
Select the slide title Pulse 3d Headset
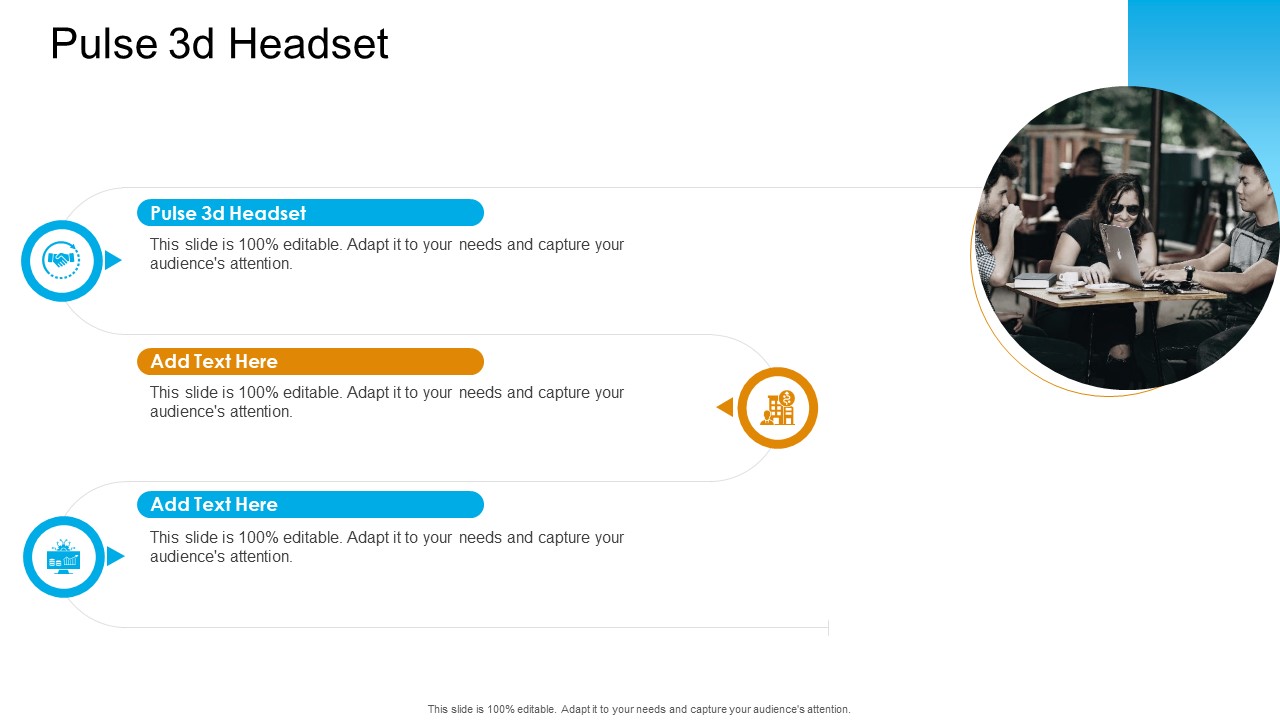click(x=219, y=44)
